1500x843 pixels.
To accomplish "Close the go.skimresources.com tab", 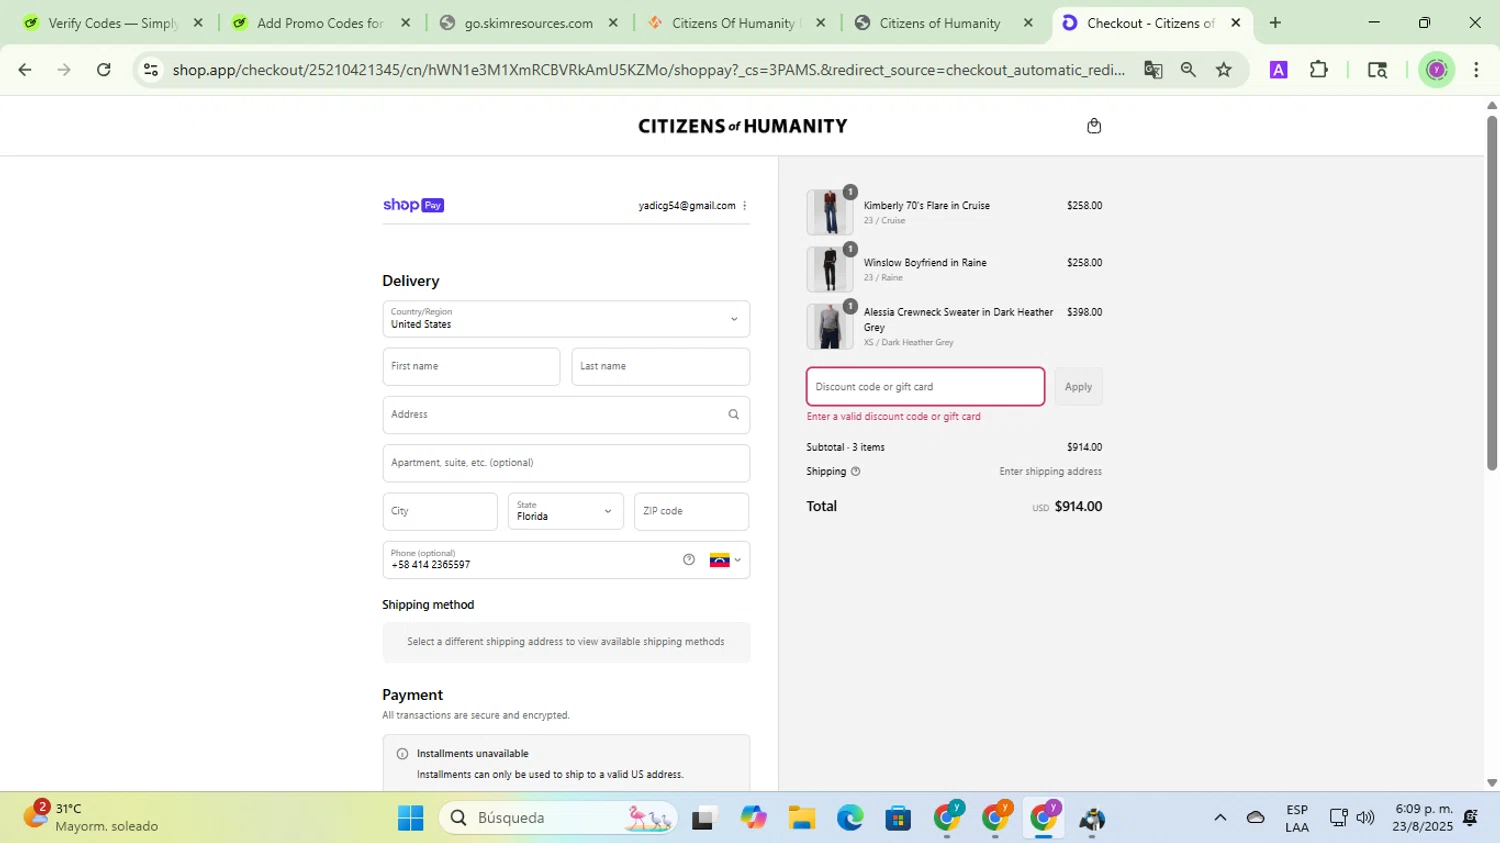I will [x=613, y=23].
